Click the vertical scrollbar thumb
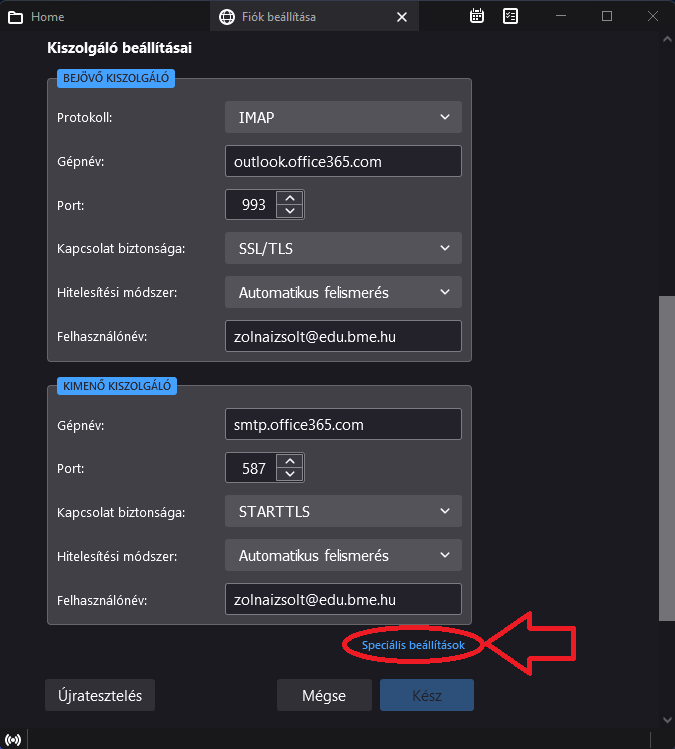Viewport: 675px width, 749px height. (666, 459)
